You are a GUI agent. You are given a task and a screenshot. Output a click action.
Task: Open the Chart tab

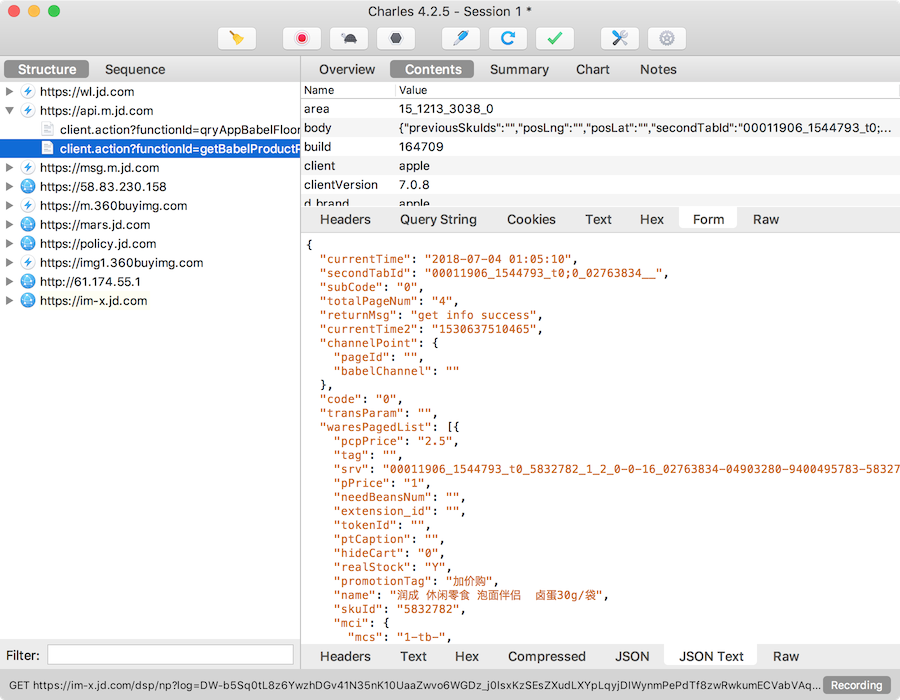[x=592, y=69]
